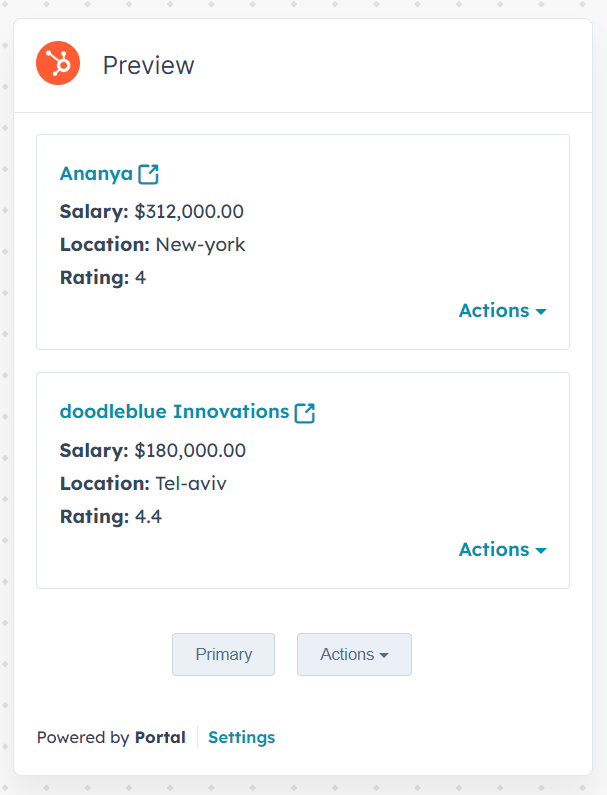The height and width of the screenshot is (795, 607).
Task: Expand Actions dropdown in doodleblue Innovations card
Action: 502,550
